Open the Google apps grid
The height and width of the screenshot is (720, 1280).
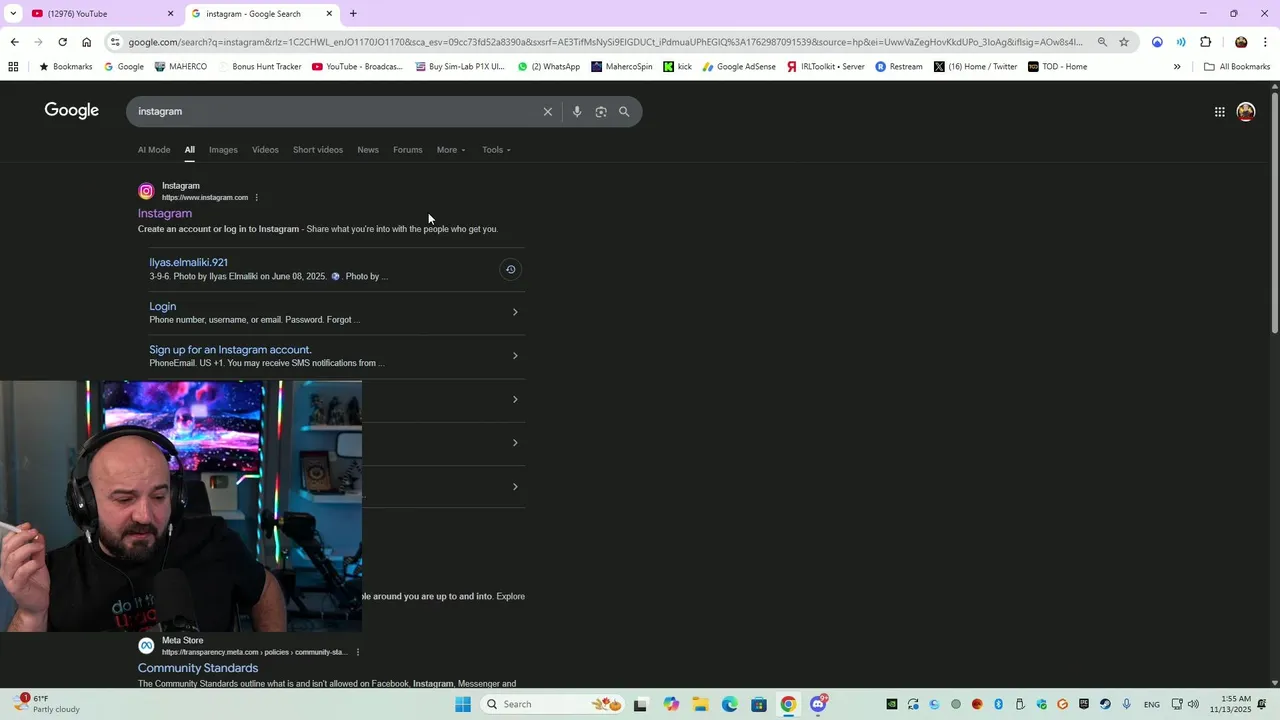tap(1220, 112)
